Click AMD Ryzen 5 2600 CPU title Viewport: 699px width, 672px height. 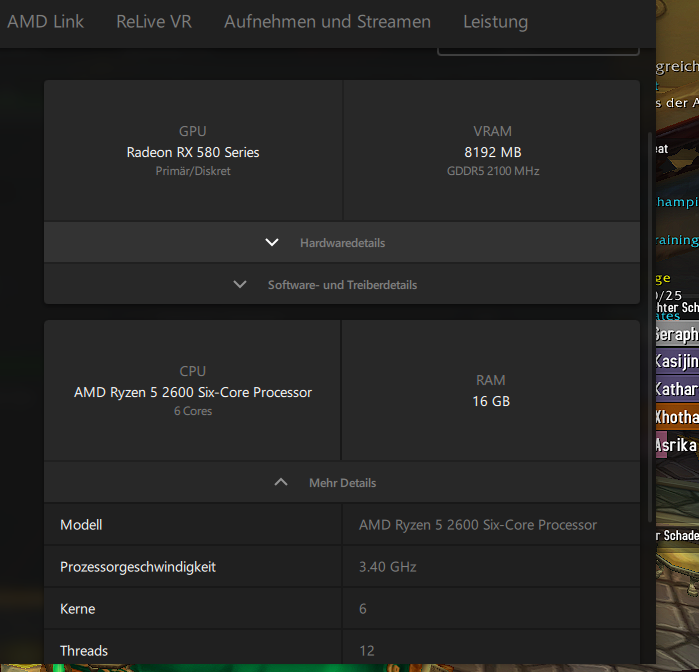[193, 392]
